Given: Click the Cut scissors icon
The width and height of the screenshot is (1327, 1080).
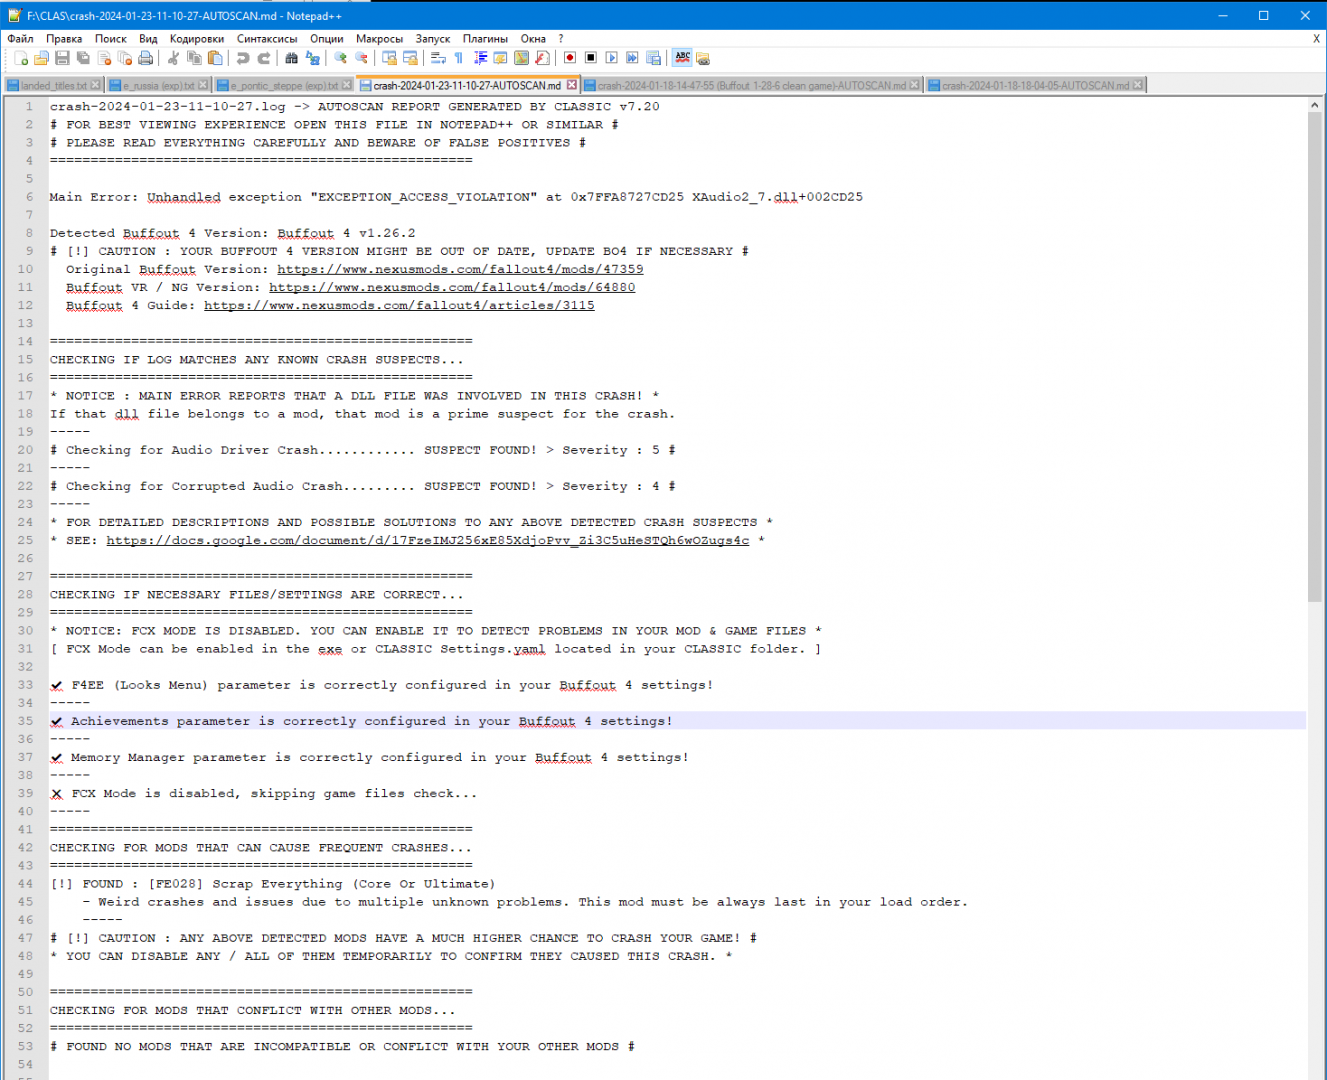Looking at the screenshot, I should [x=173, y=59].
